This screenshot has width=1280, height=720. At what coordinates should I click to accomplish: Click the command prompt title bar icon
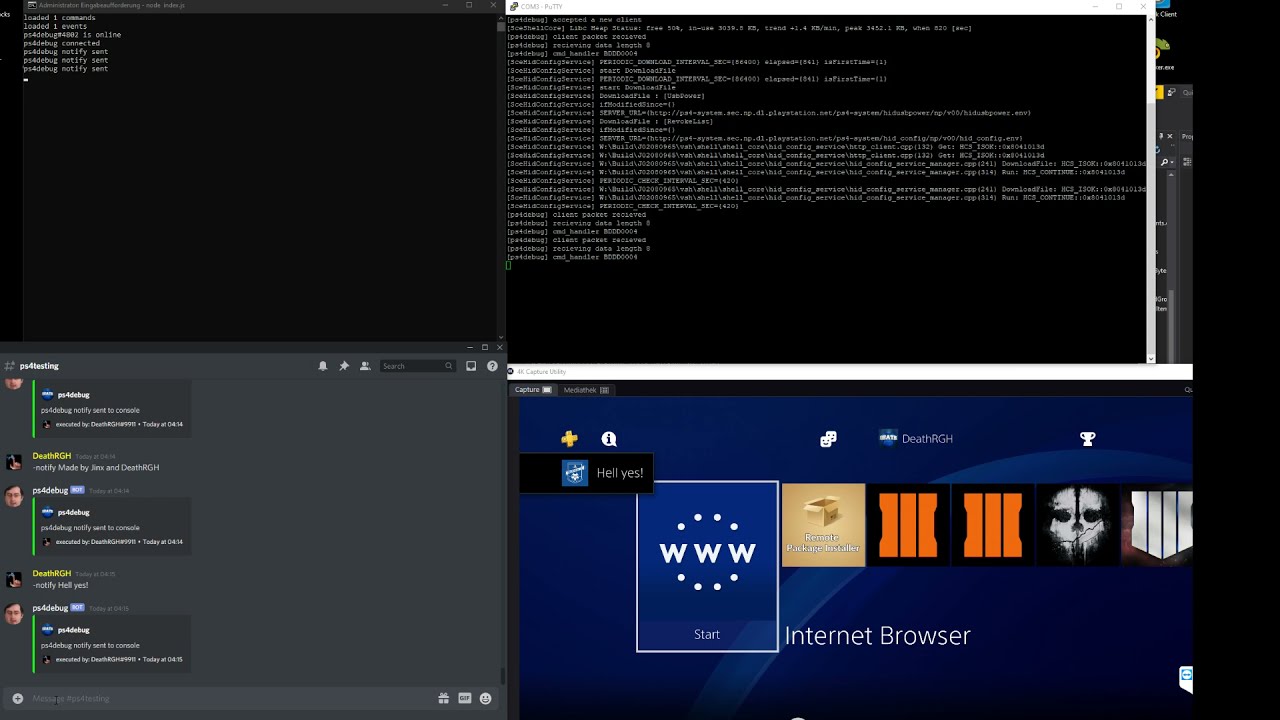click(x=32, y=5)
